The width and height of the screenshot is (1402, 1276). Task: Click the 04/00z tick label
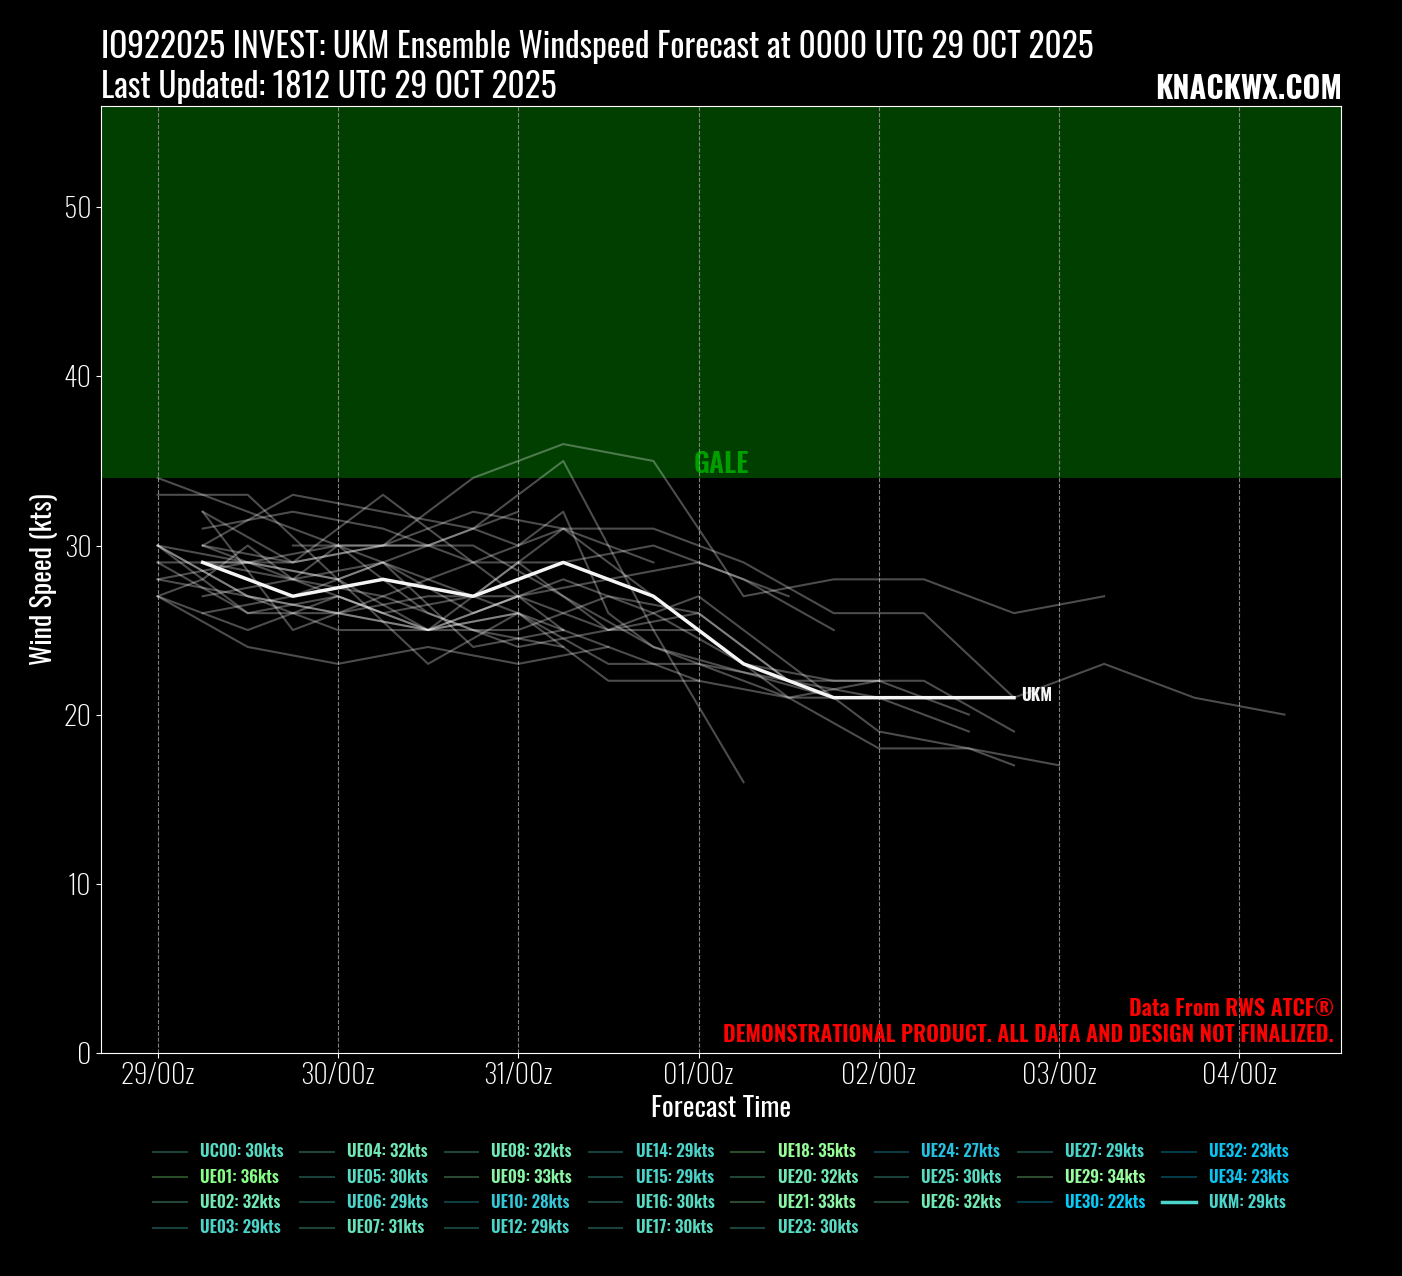[1239, 1074]
